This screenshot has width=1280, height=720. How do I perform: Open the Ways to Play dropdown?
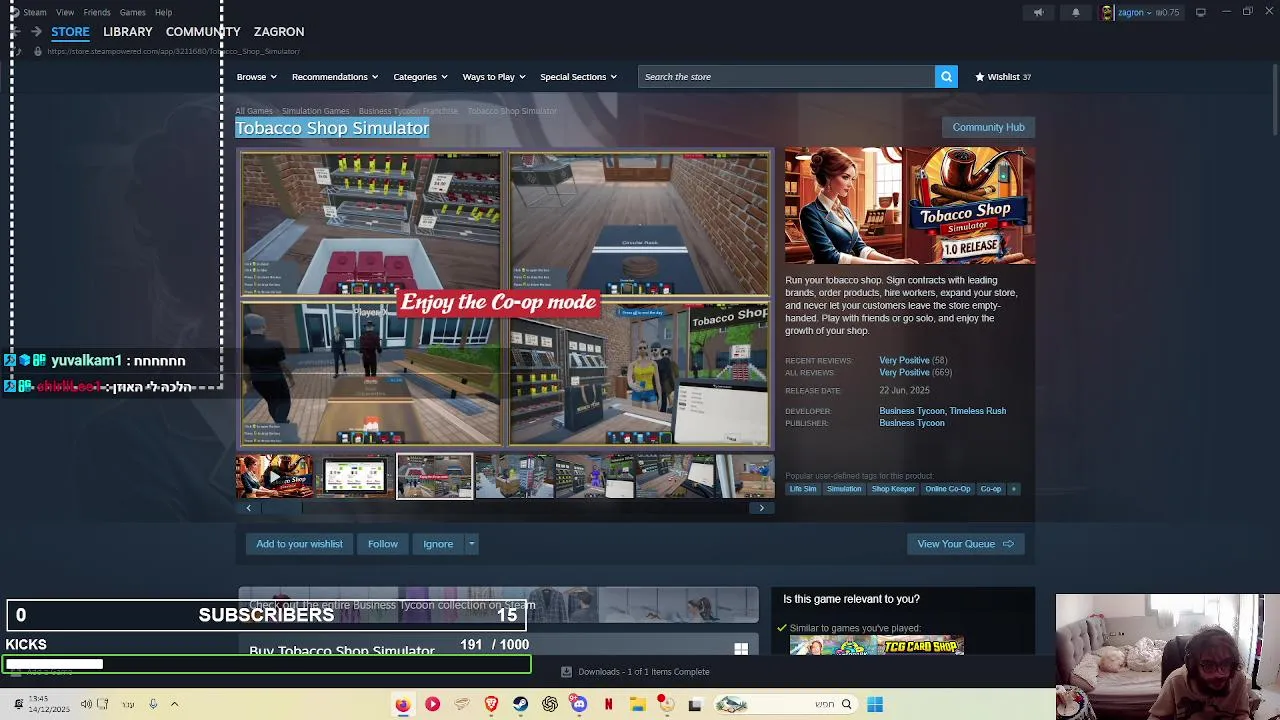pos(494,77)
